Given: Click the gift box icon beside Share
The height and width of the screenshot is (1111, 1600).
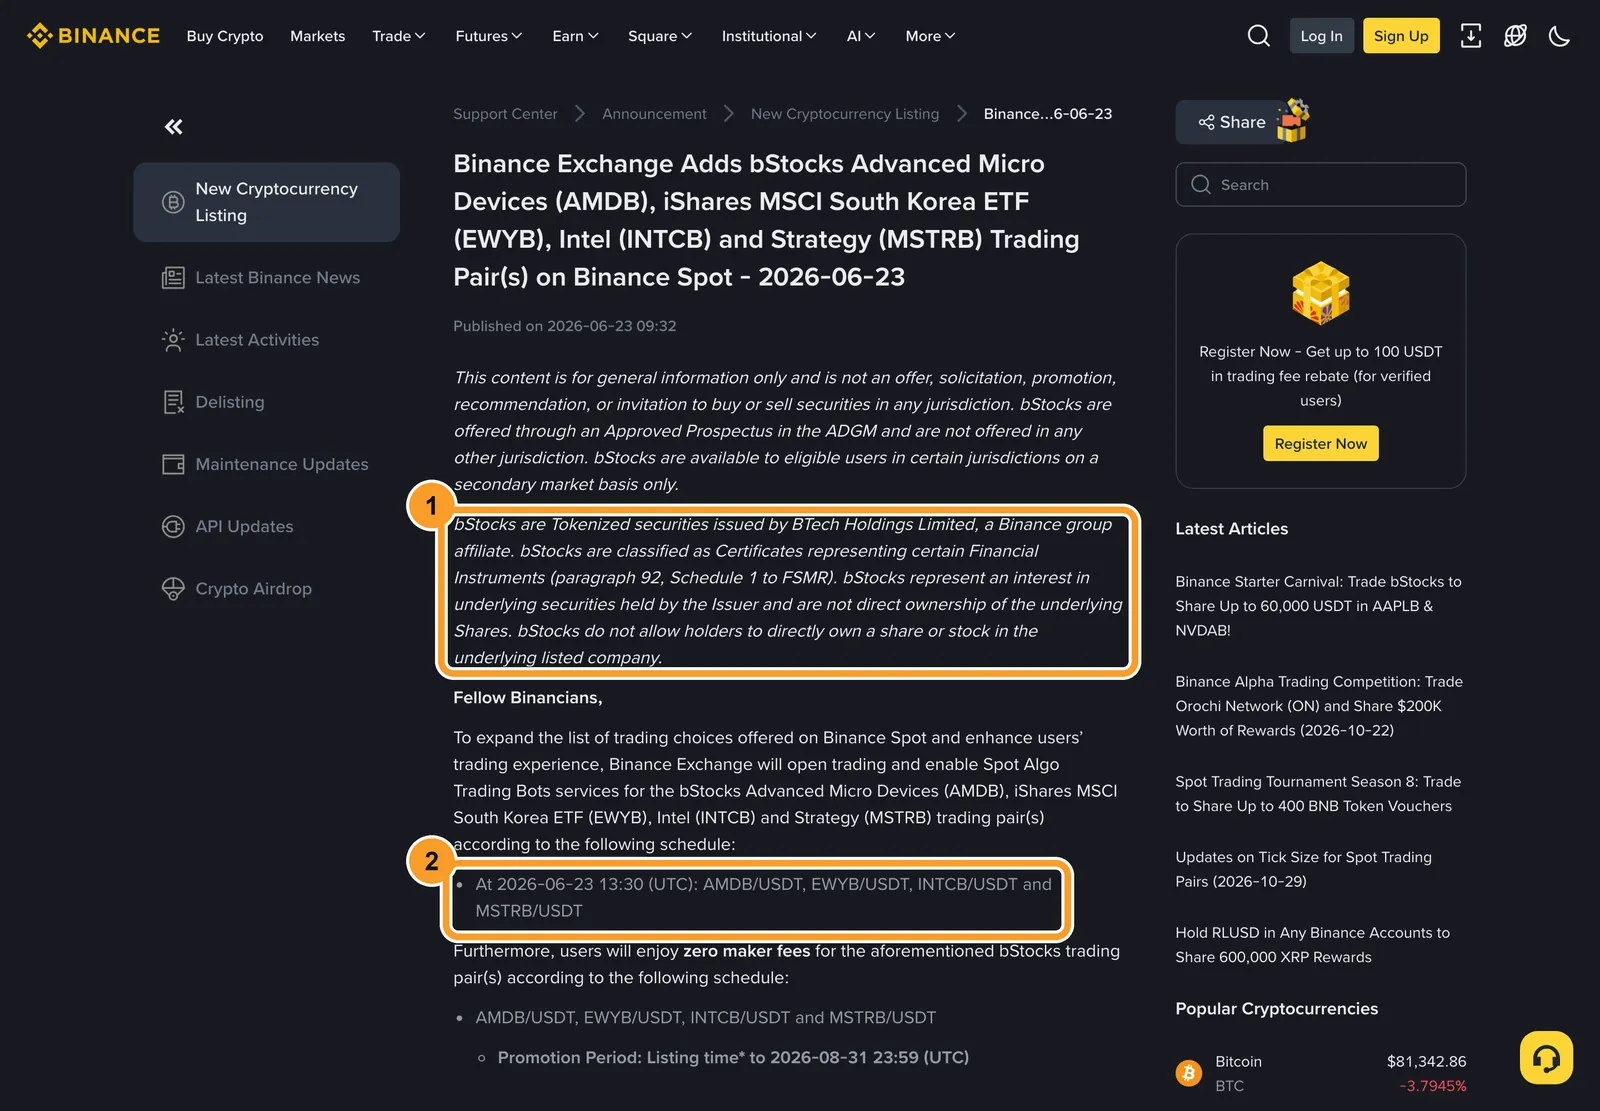Looking at the screenshot, I should pos(1293,121).
